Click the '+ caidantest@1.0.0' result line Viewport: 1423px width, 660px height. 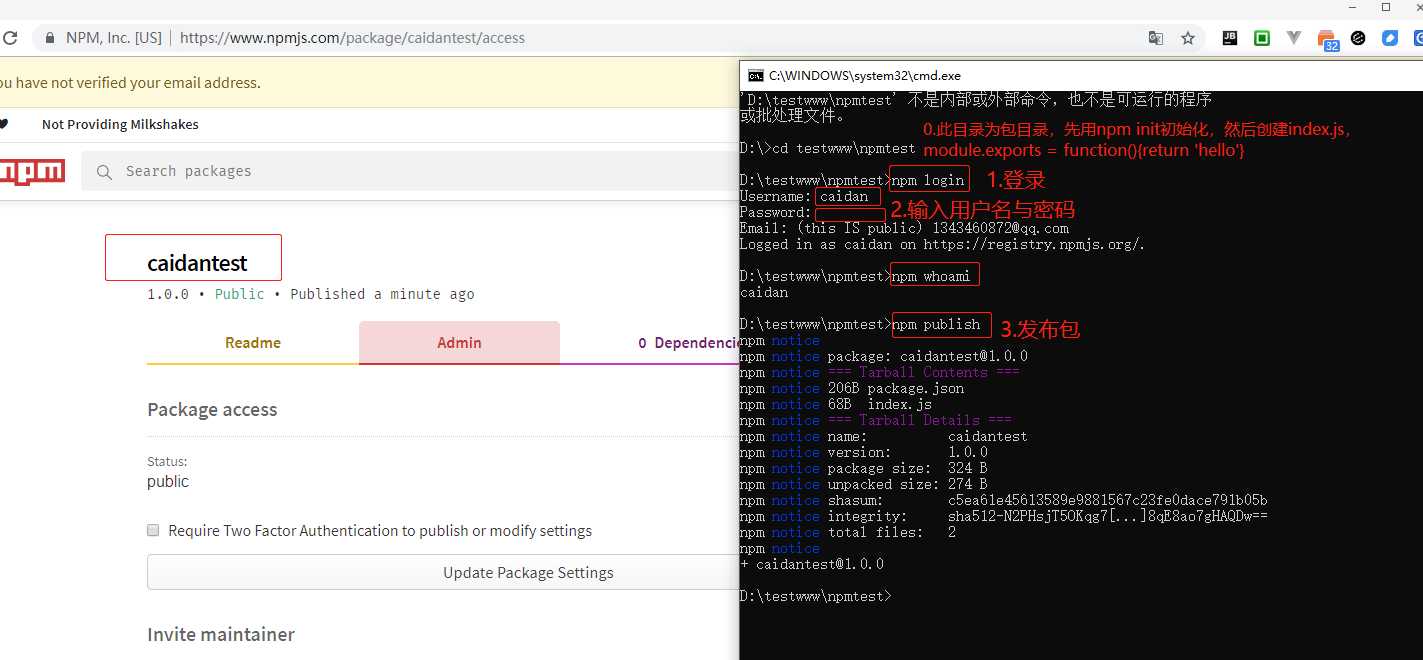(812, 564)
